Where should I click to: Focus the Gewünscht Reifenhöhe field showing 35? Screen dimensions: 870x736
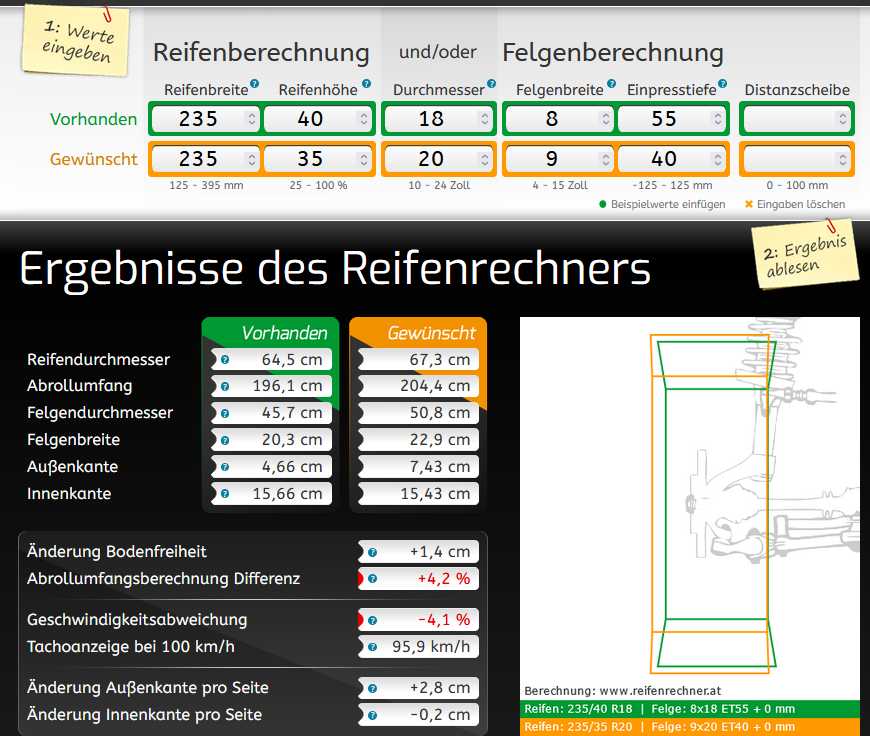click(310, 159)
